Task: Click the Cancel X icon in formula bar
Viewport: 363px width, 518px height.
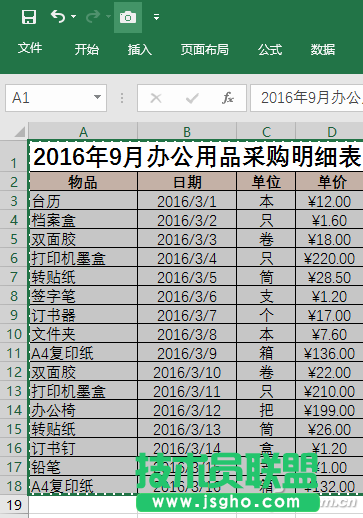Action: (156, 98)
